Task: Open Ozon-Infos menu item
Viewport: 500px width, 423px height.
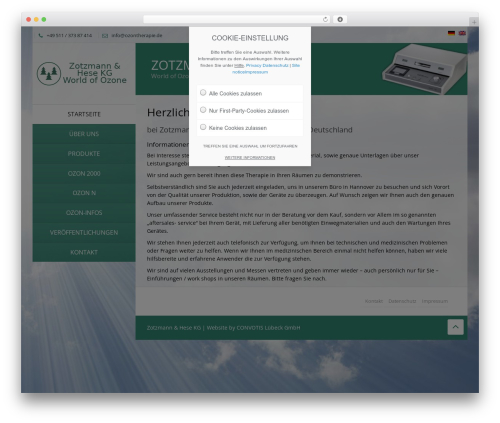Action: click(84, 213)
